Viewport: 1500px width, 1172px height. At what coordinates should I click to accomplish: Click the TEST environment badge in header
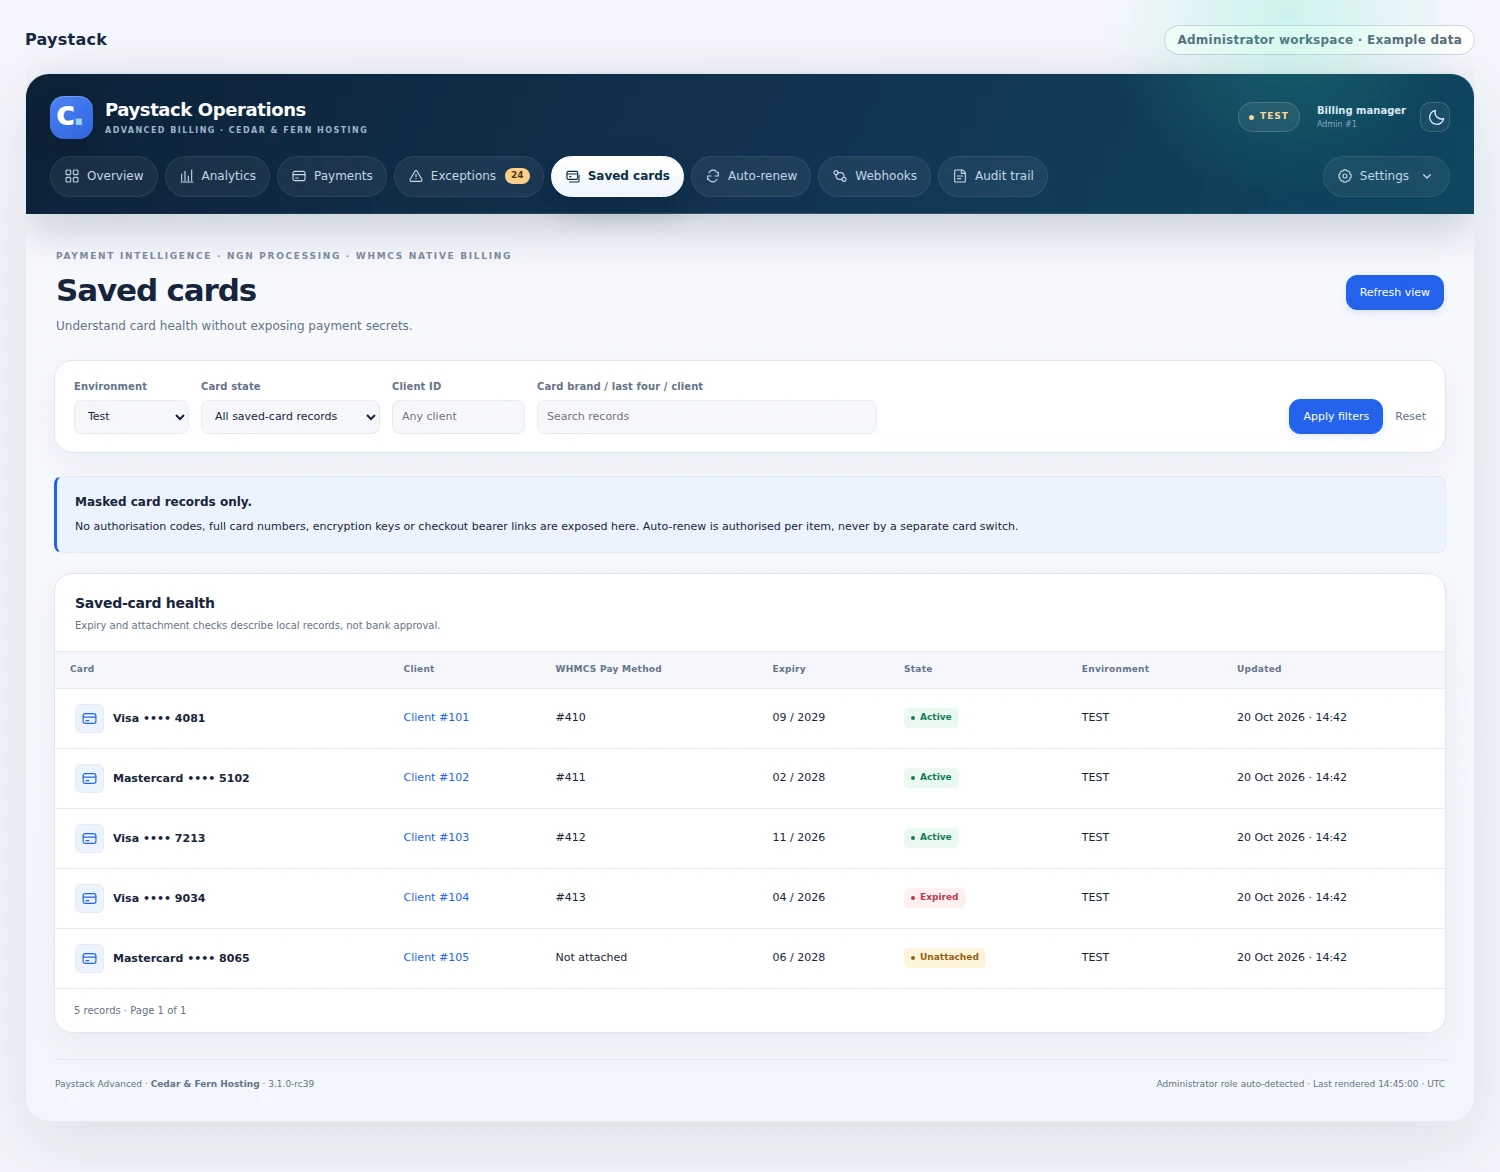pos(1269,117)
